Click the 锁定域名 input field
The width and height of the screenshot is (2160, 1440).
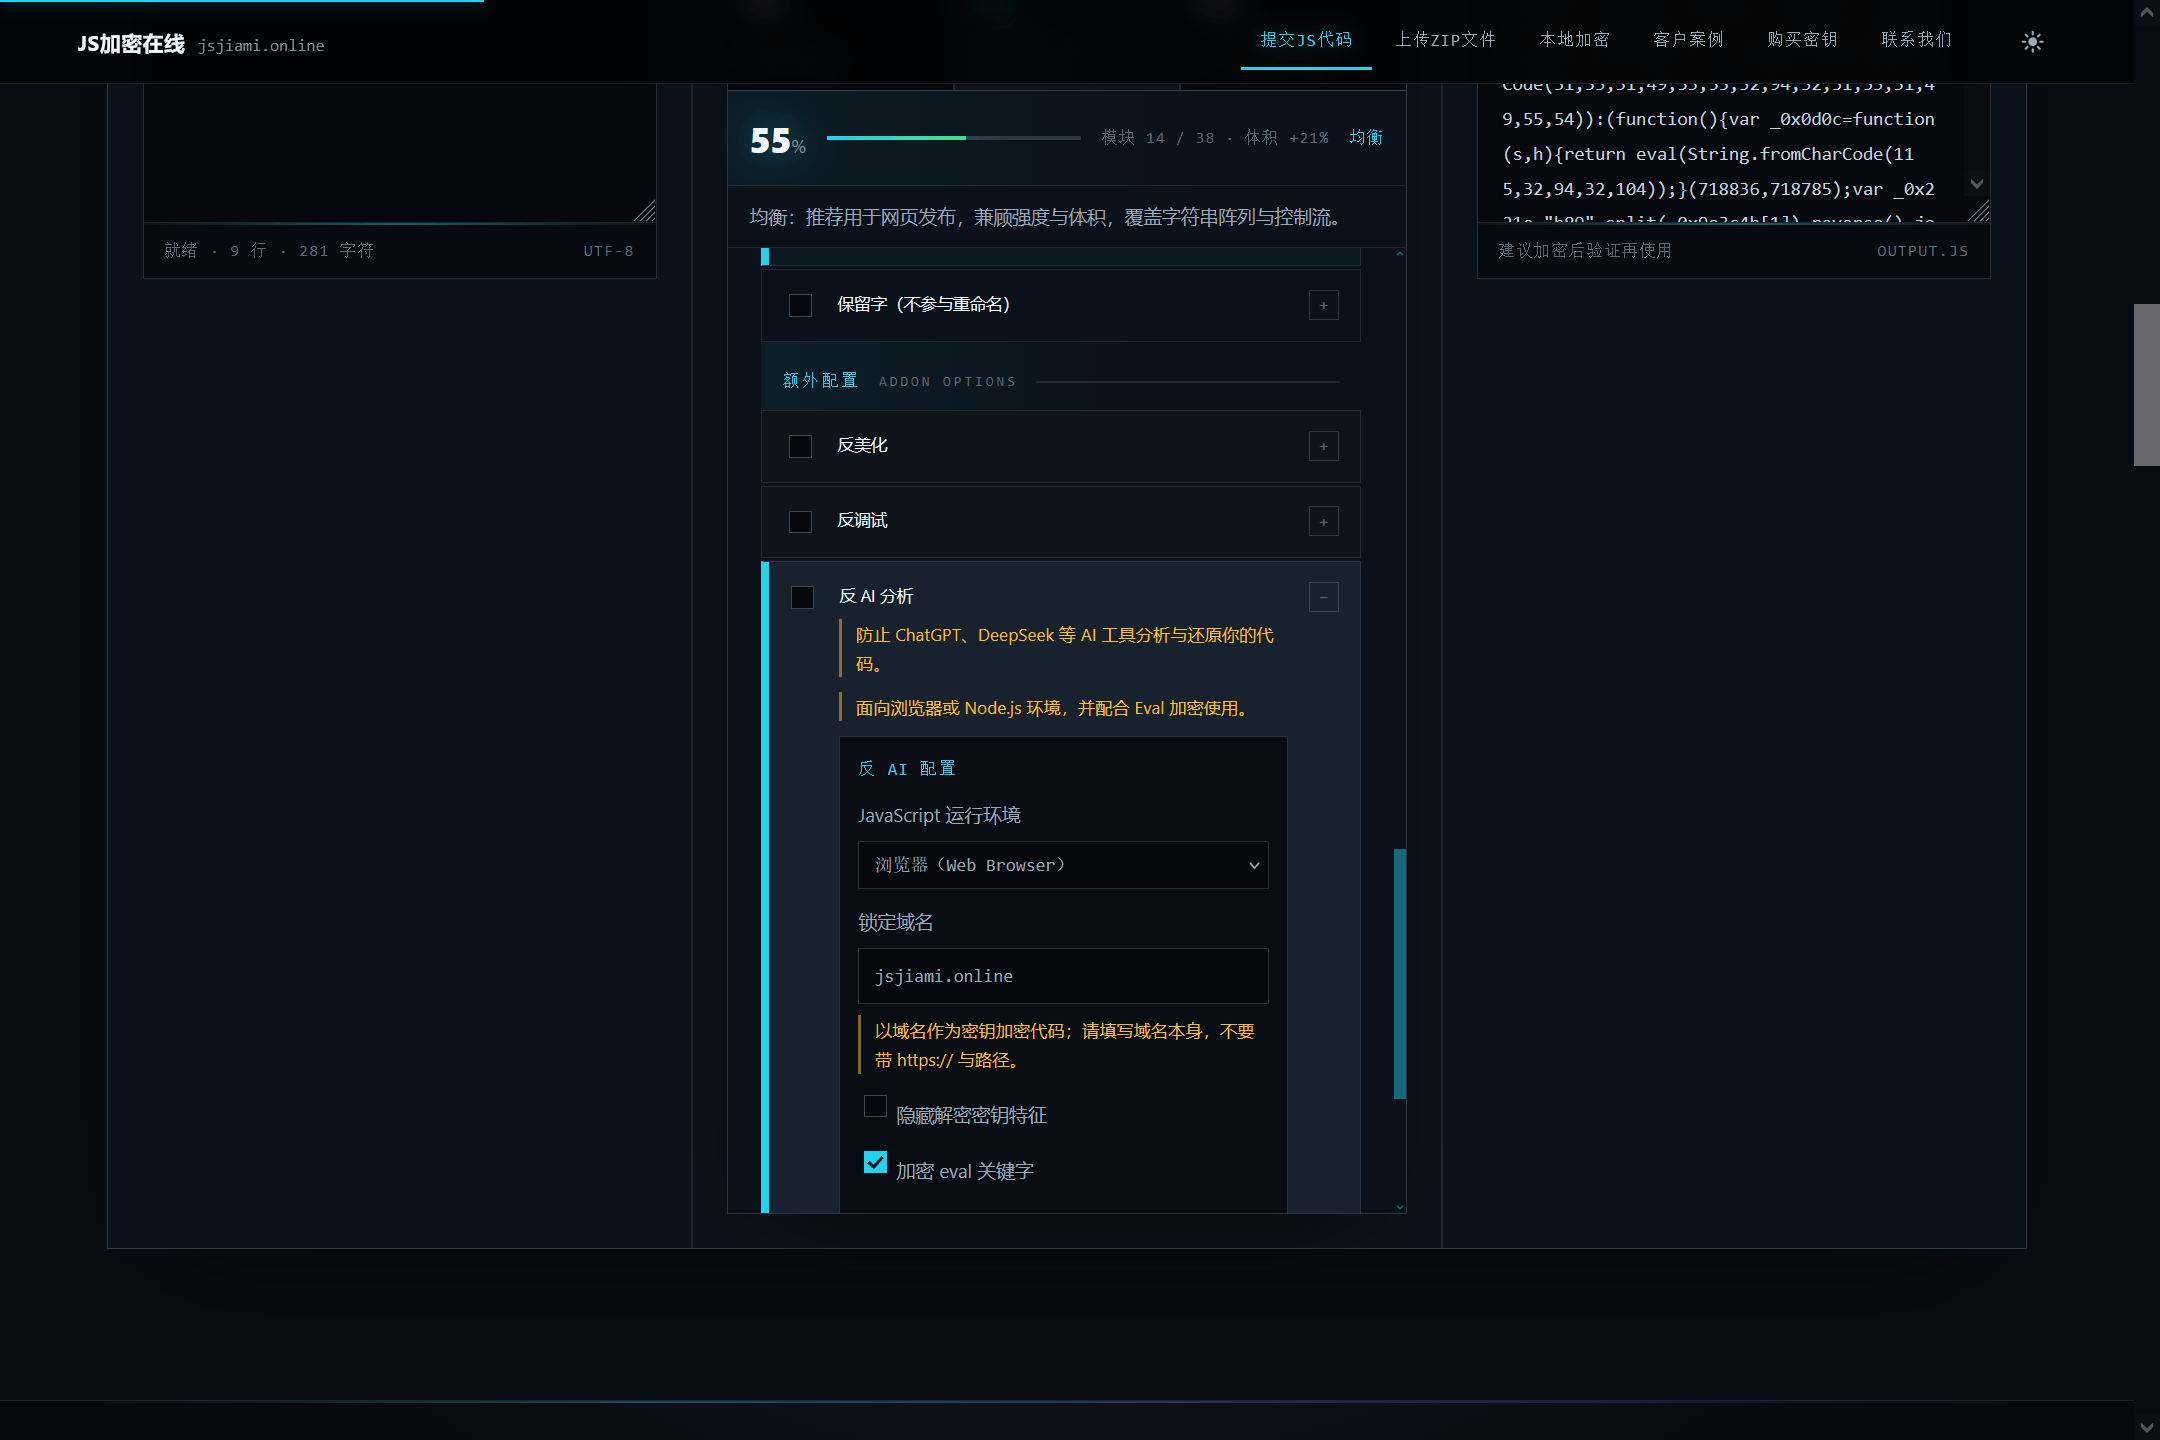(x=1063, y=976)
